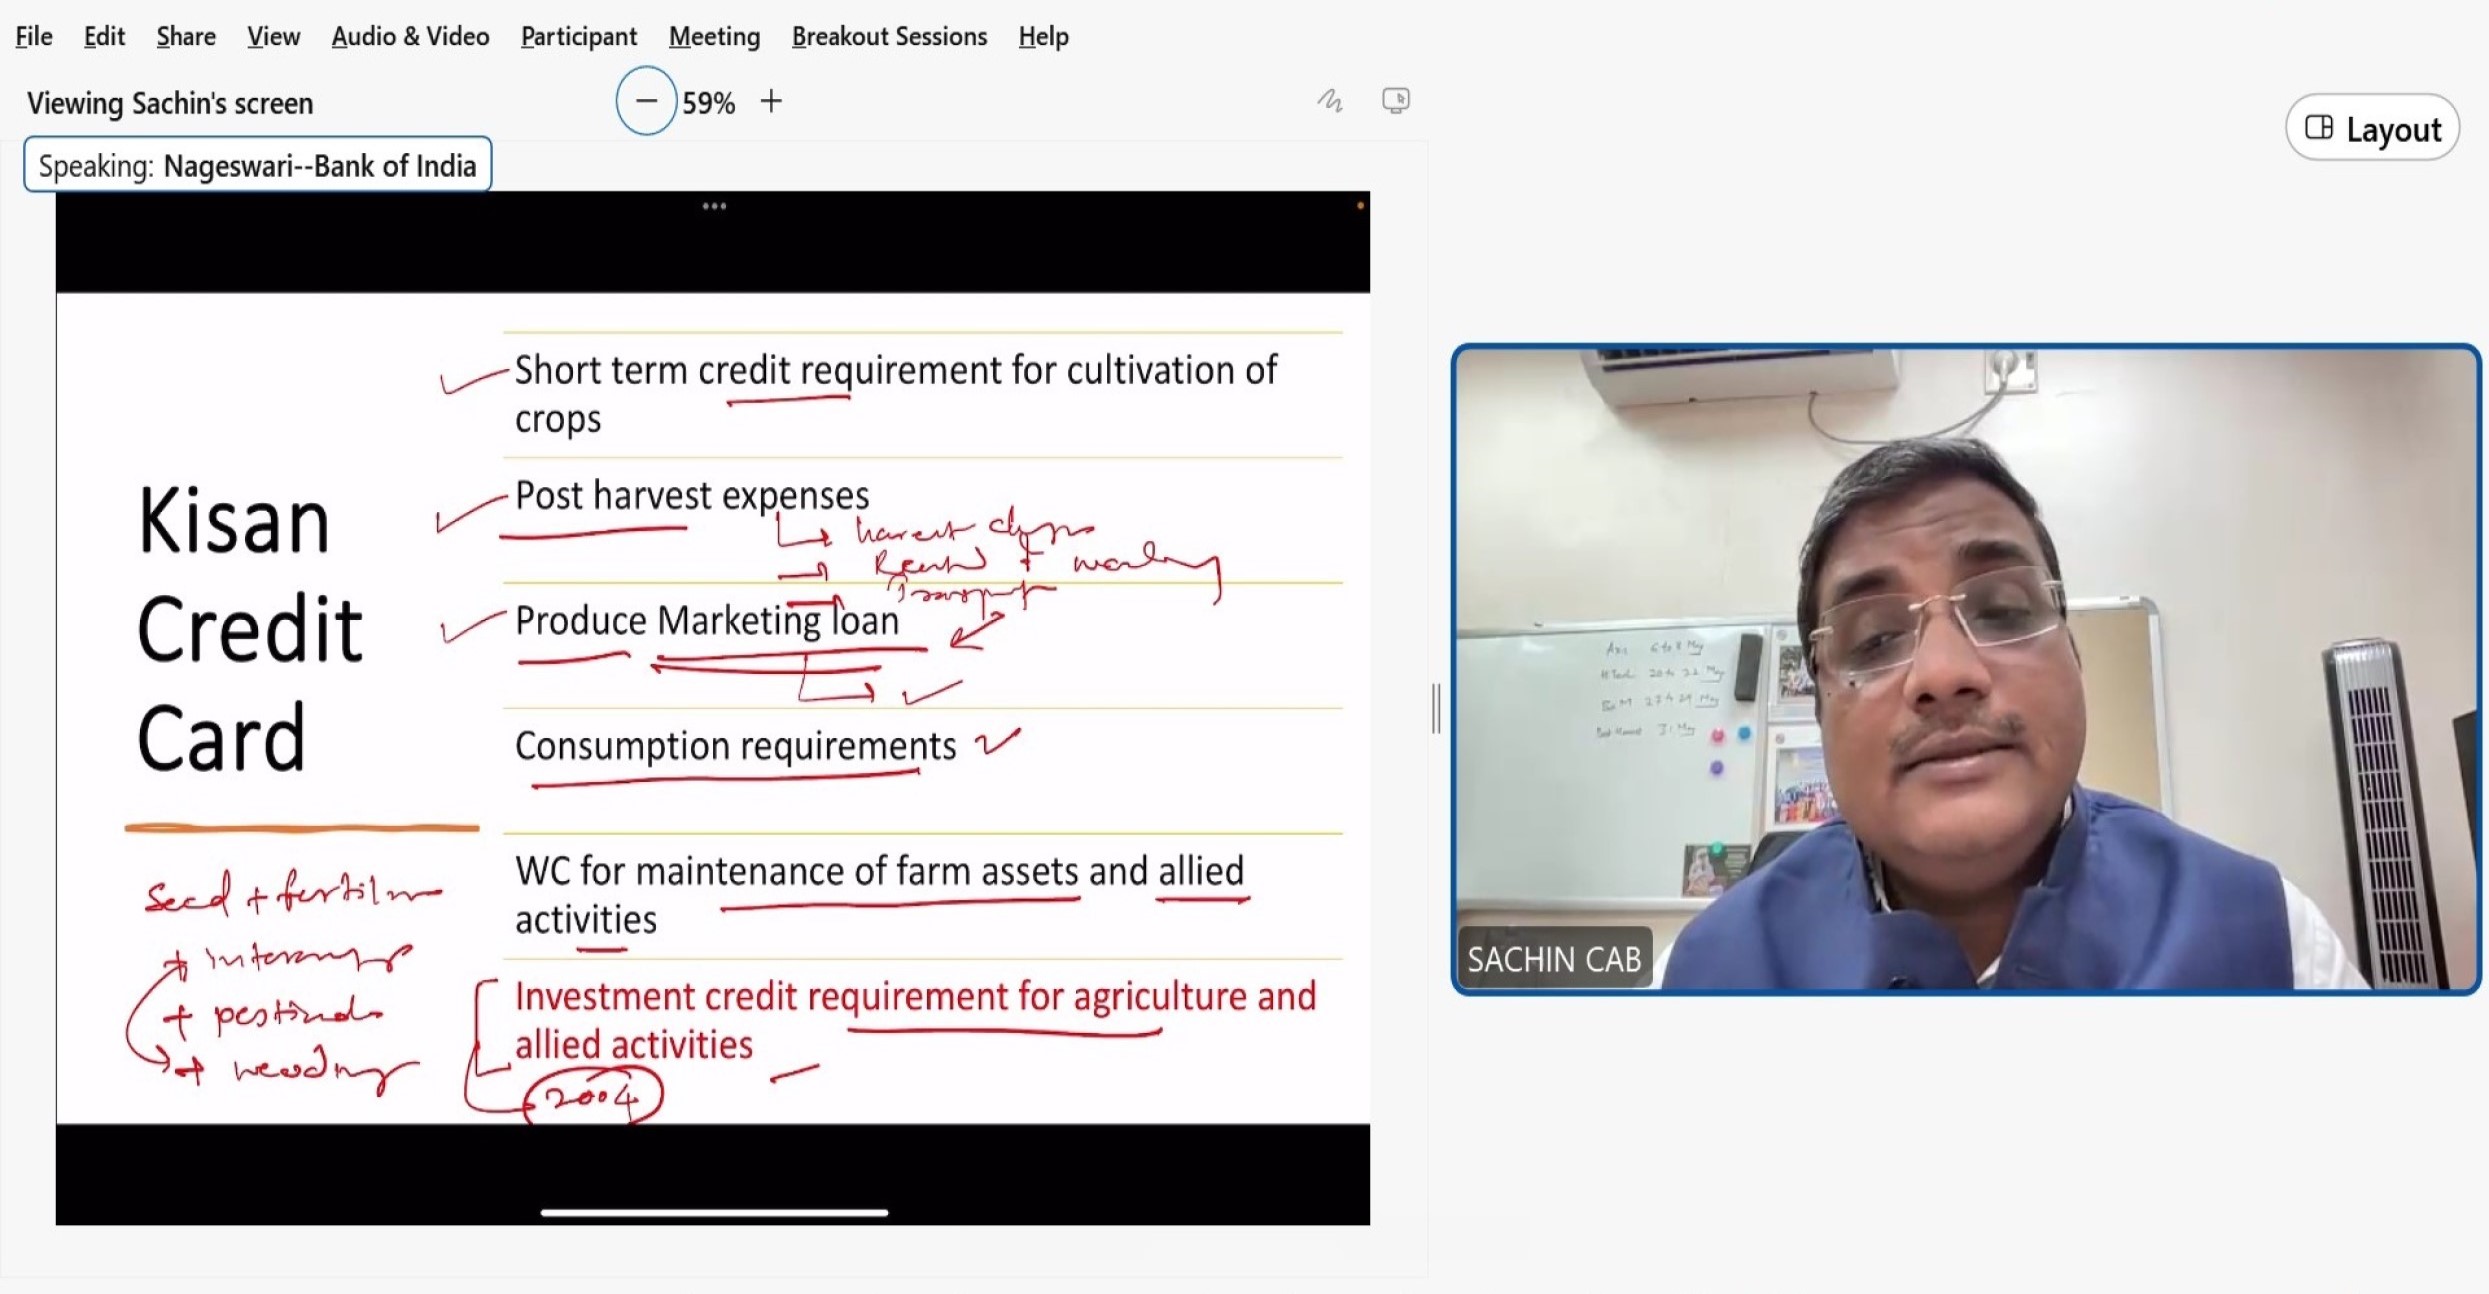Screen dimensions: 2489x1294
Task: Click the 59% zoom level indicator
Action: (708, 103)
